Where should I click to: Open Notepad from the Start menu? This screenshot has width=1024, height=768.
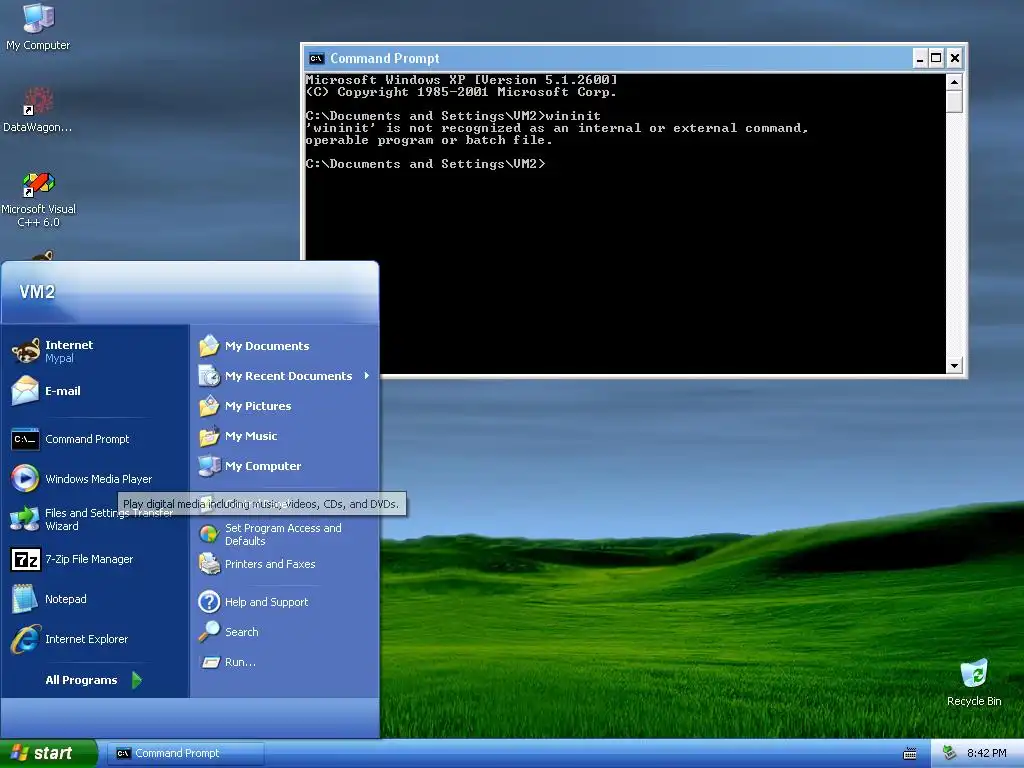point(95,599)
